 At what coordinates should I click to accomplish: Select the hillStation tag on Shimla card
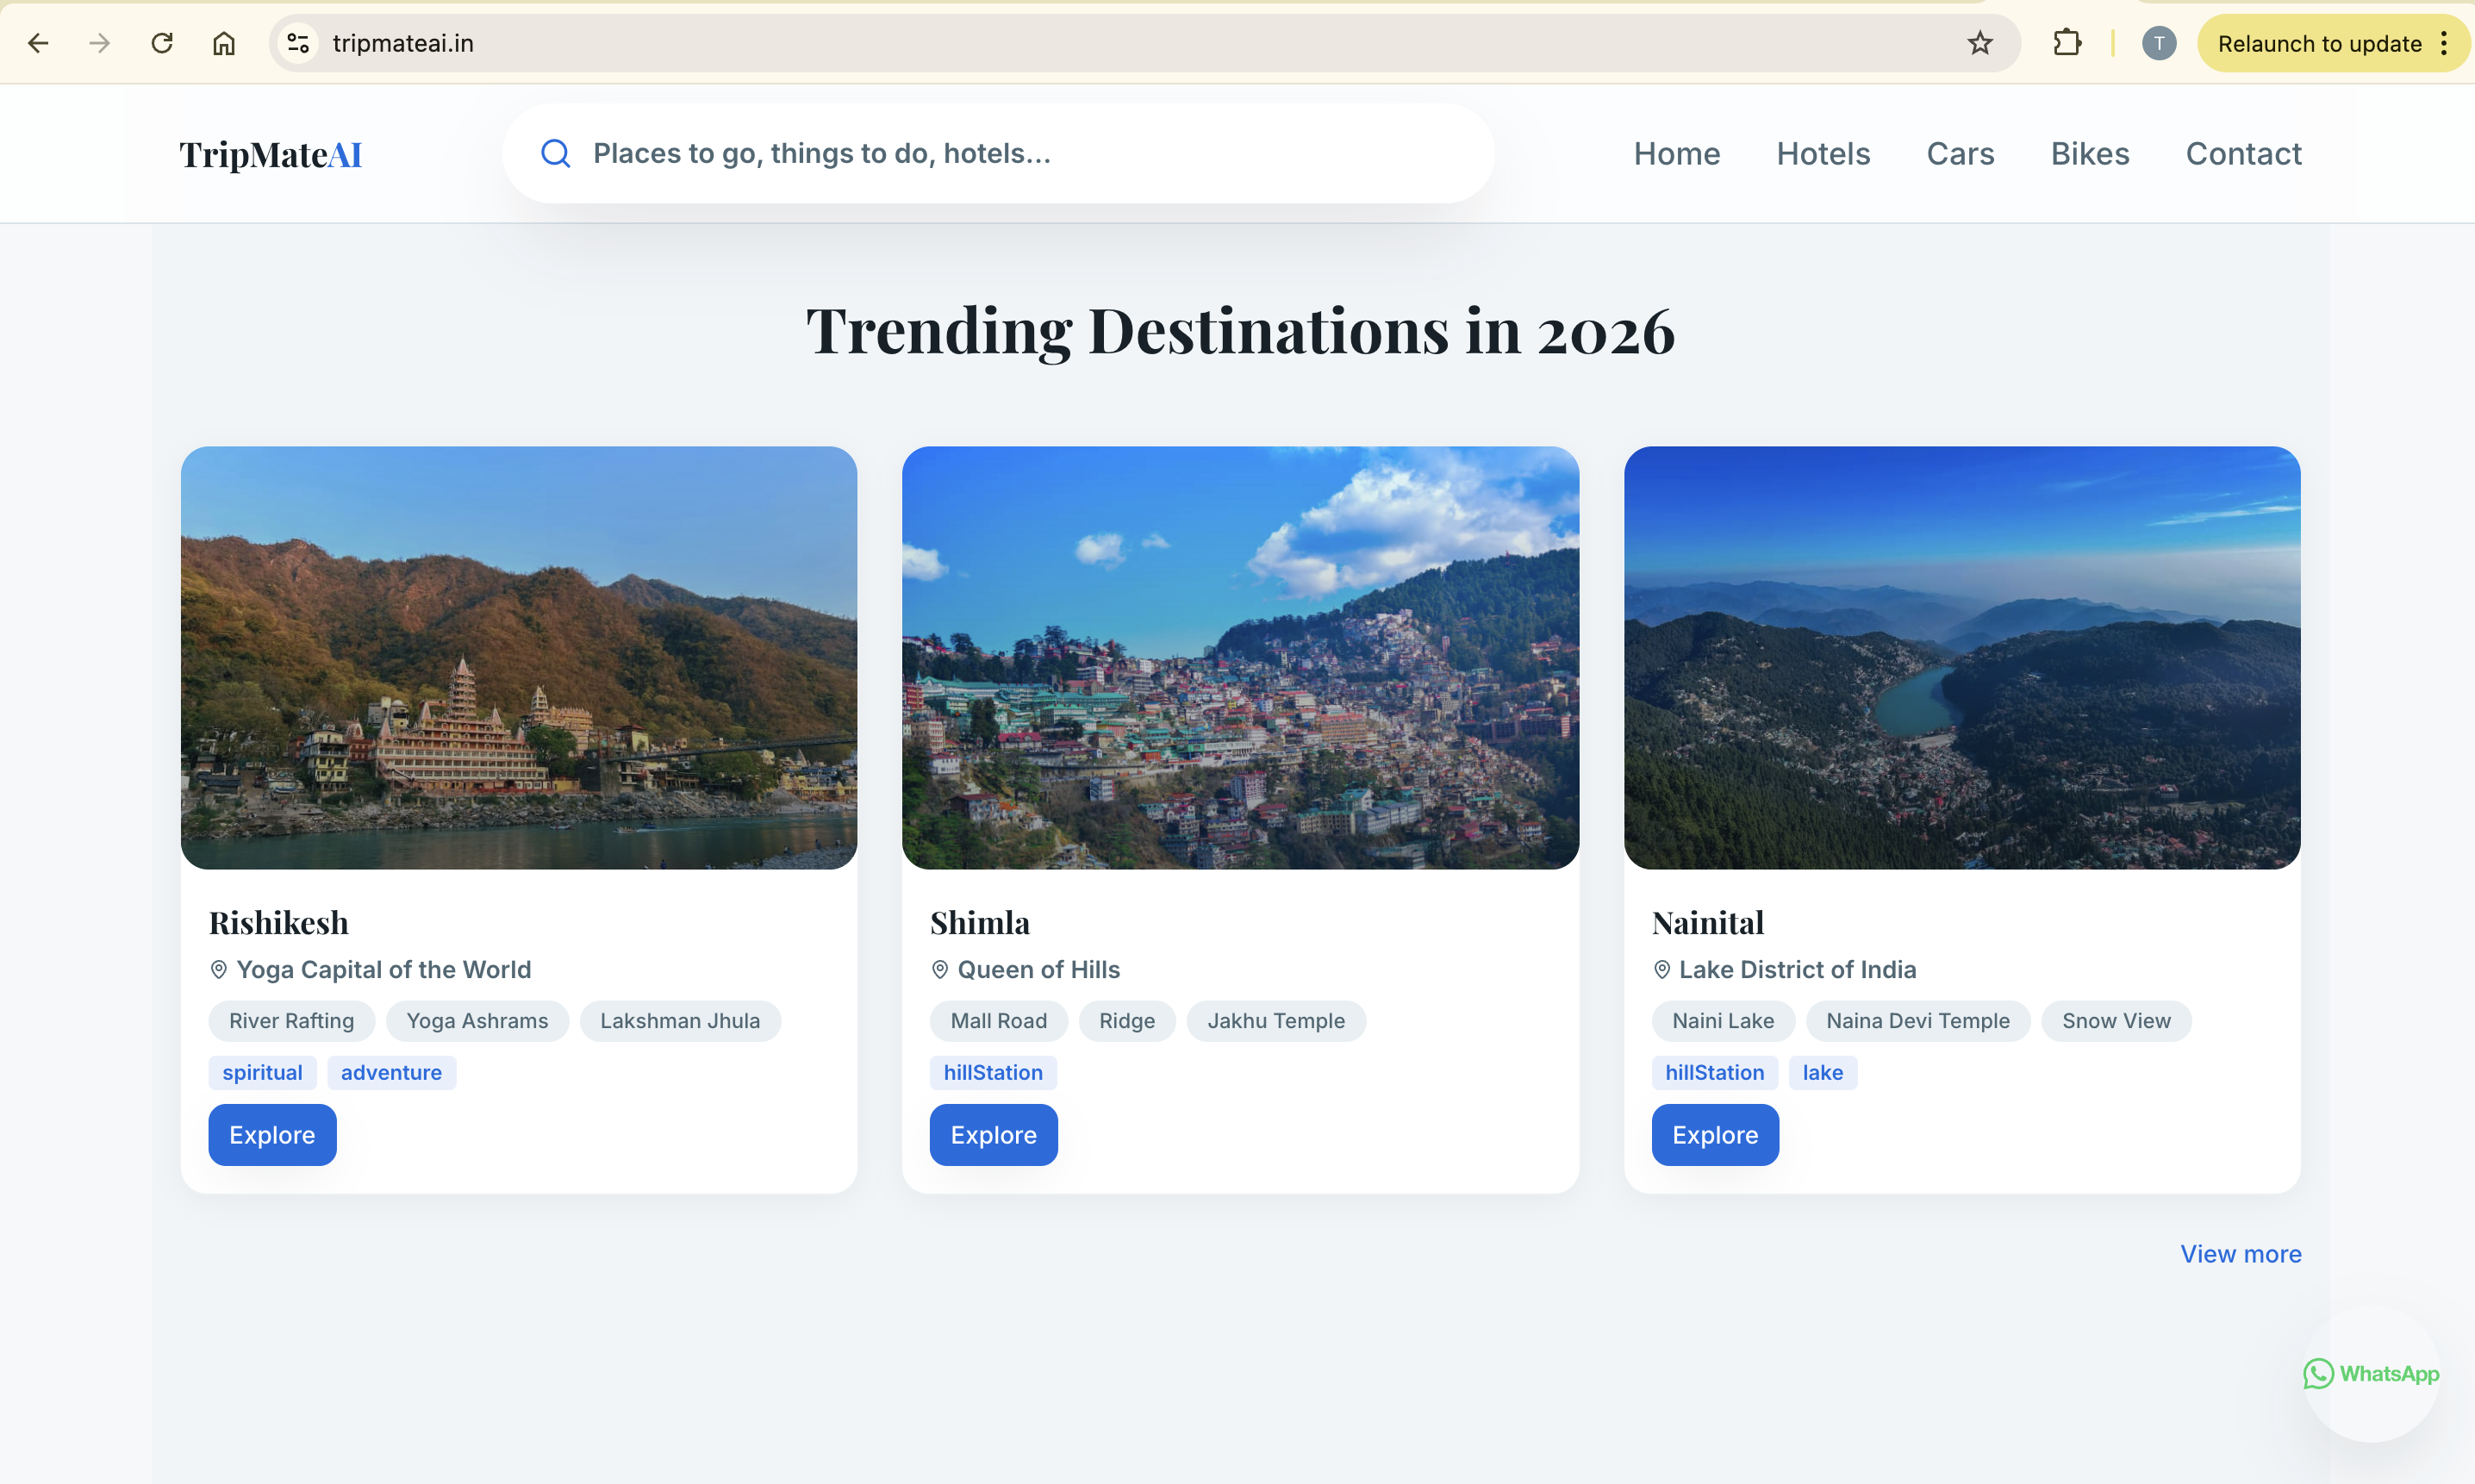click(x=993, y=1072)
